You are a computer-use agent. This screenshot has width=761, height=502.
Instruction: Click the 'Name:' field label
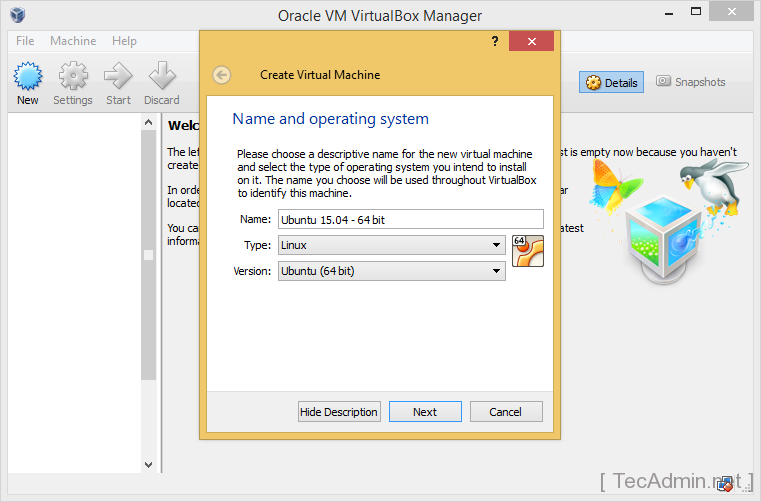[x=255, y=219]
